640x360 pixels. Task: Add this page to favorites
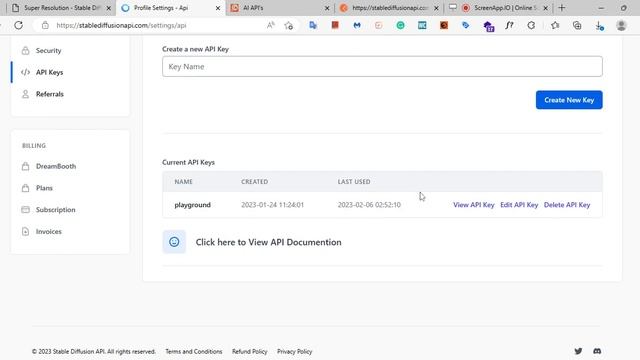coord(289,25)
